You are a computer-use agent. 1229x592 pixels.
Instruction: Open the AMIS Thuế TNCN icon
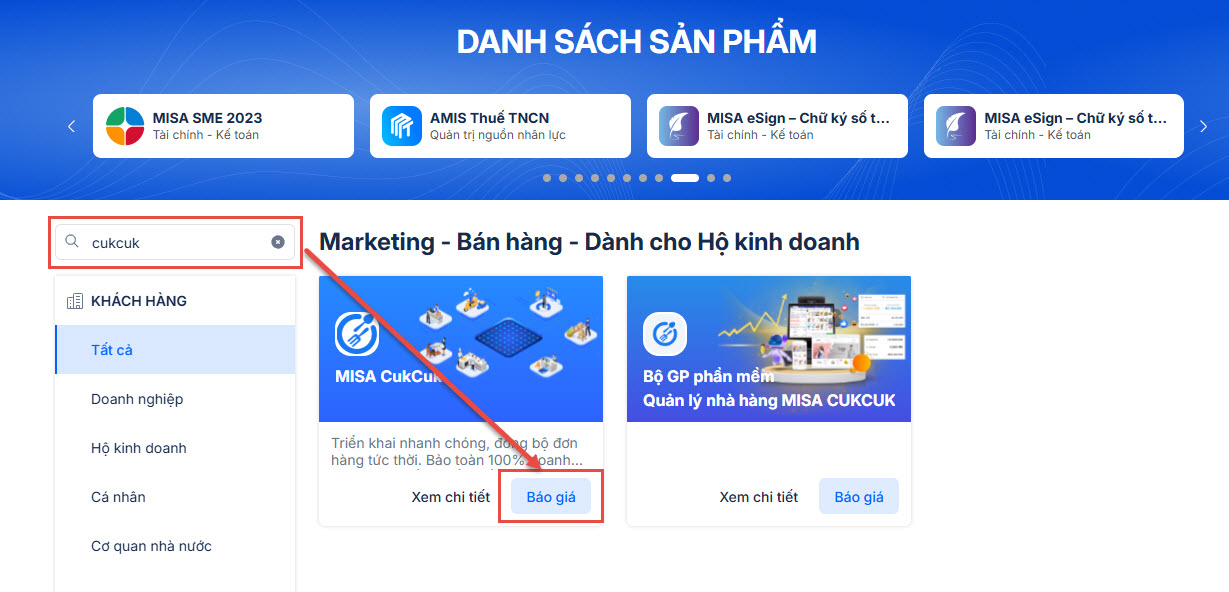click(402, 126)
